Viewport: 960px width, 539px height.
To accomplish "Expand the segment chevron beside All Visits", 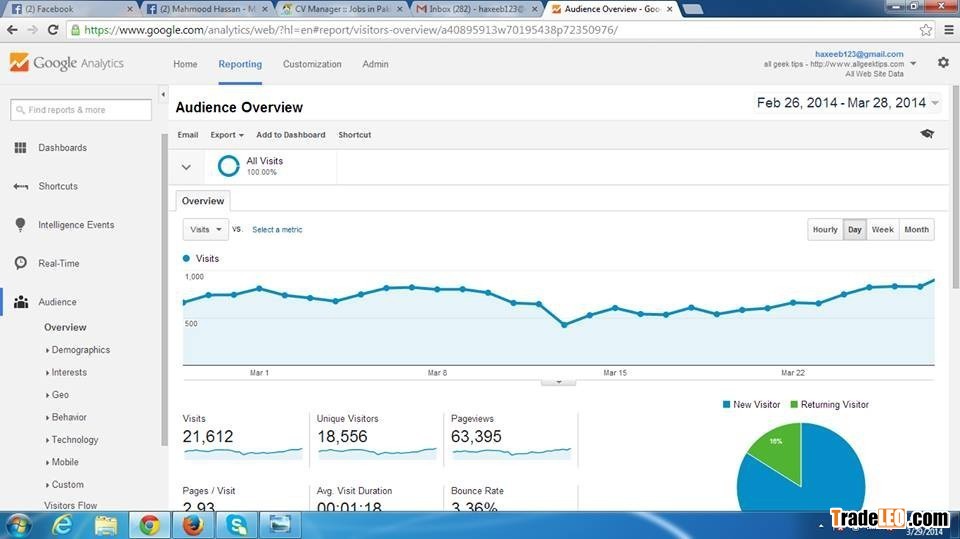I will (x=186, y=167).
